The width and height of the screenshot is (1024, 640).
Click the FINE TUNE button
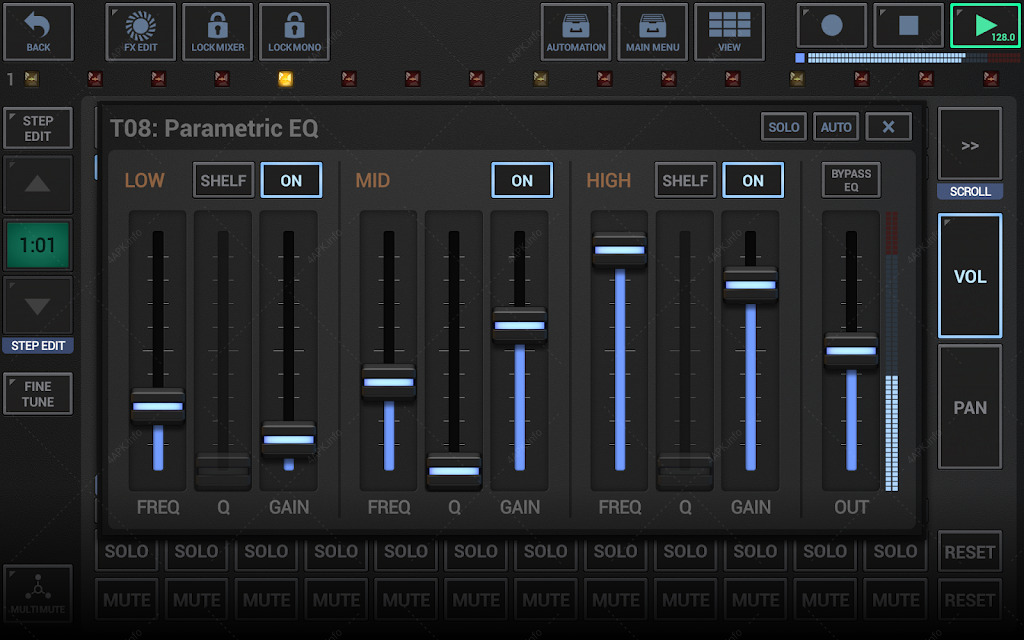(x=38, y=394)
